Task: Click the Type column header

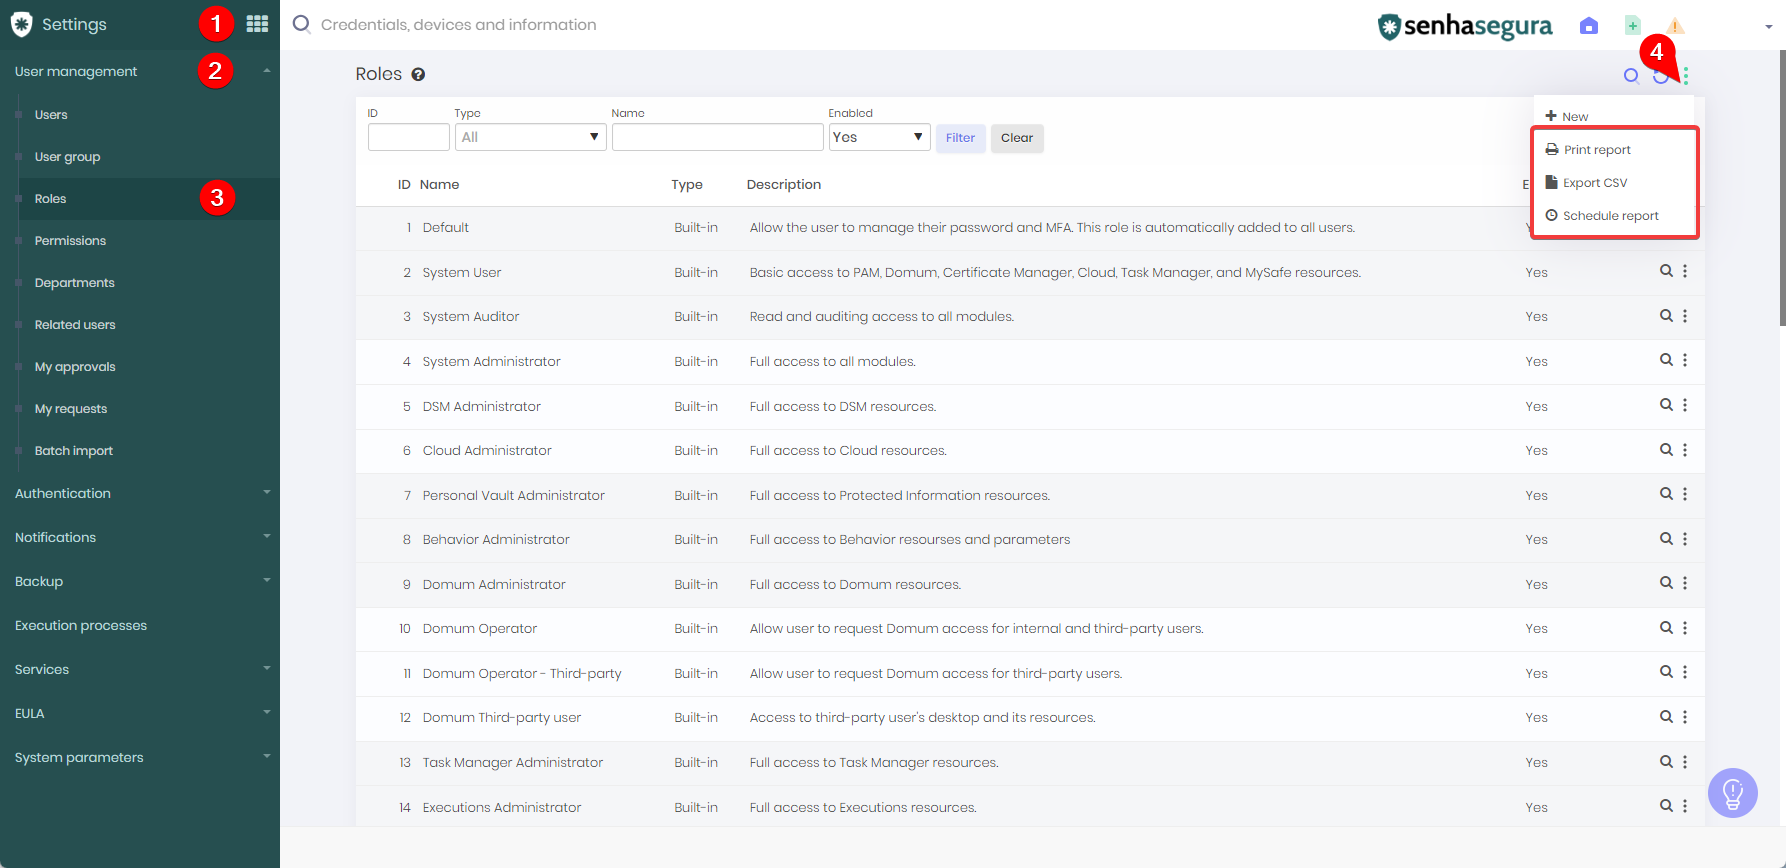Action: click(x=687, y=185)
